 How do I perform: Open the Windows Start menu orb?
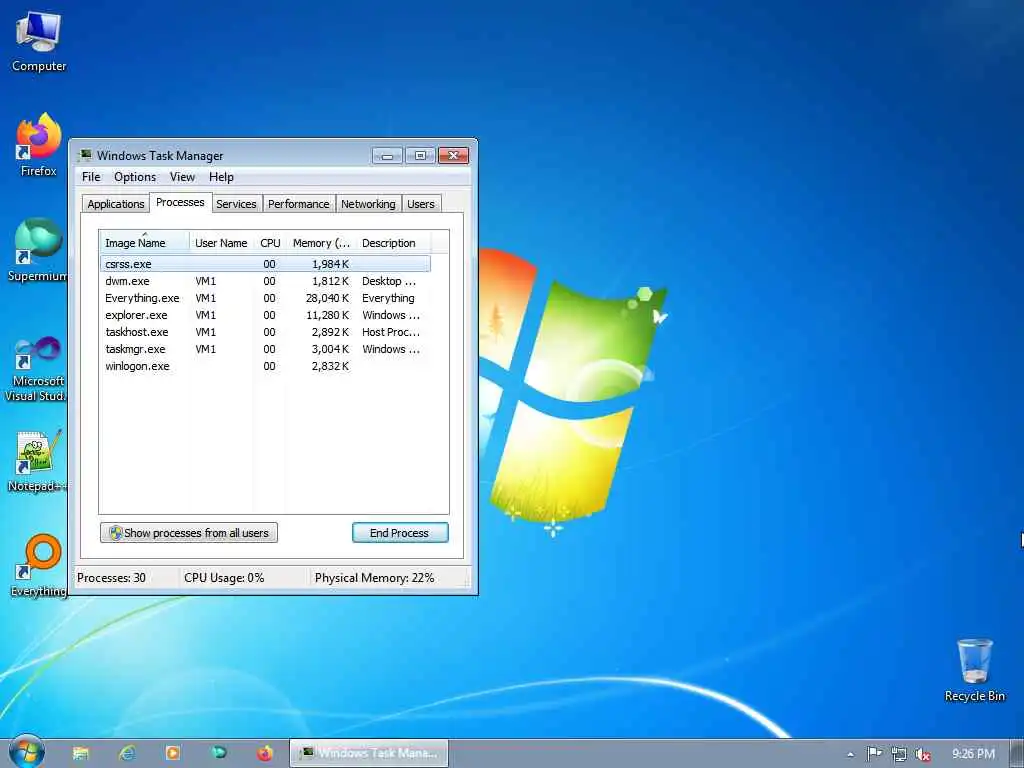(x=27, y=752)
